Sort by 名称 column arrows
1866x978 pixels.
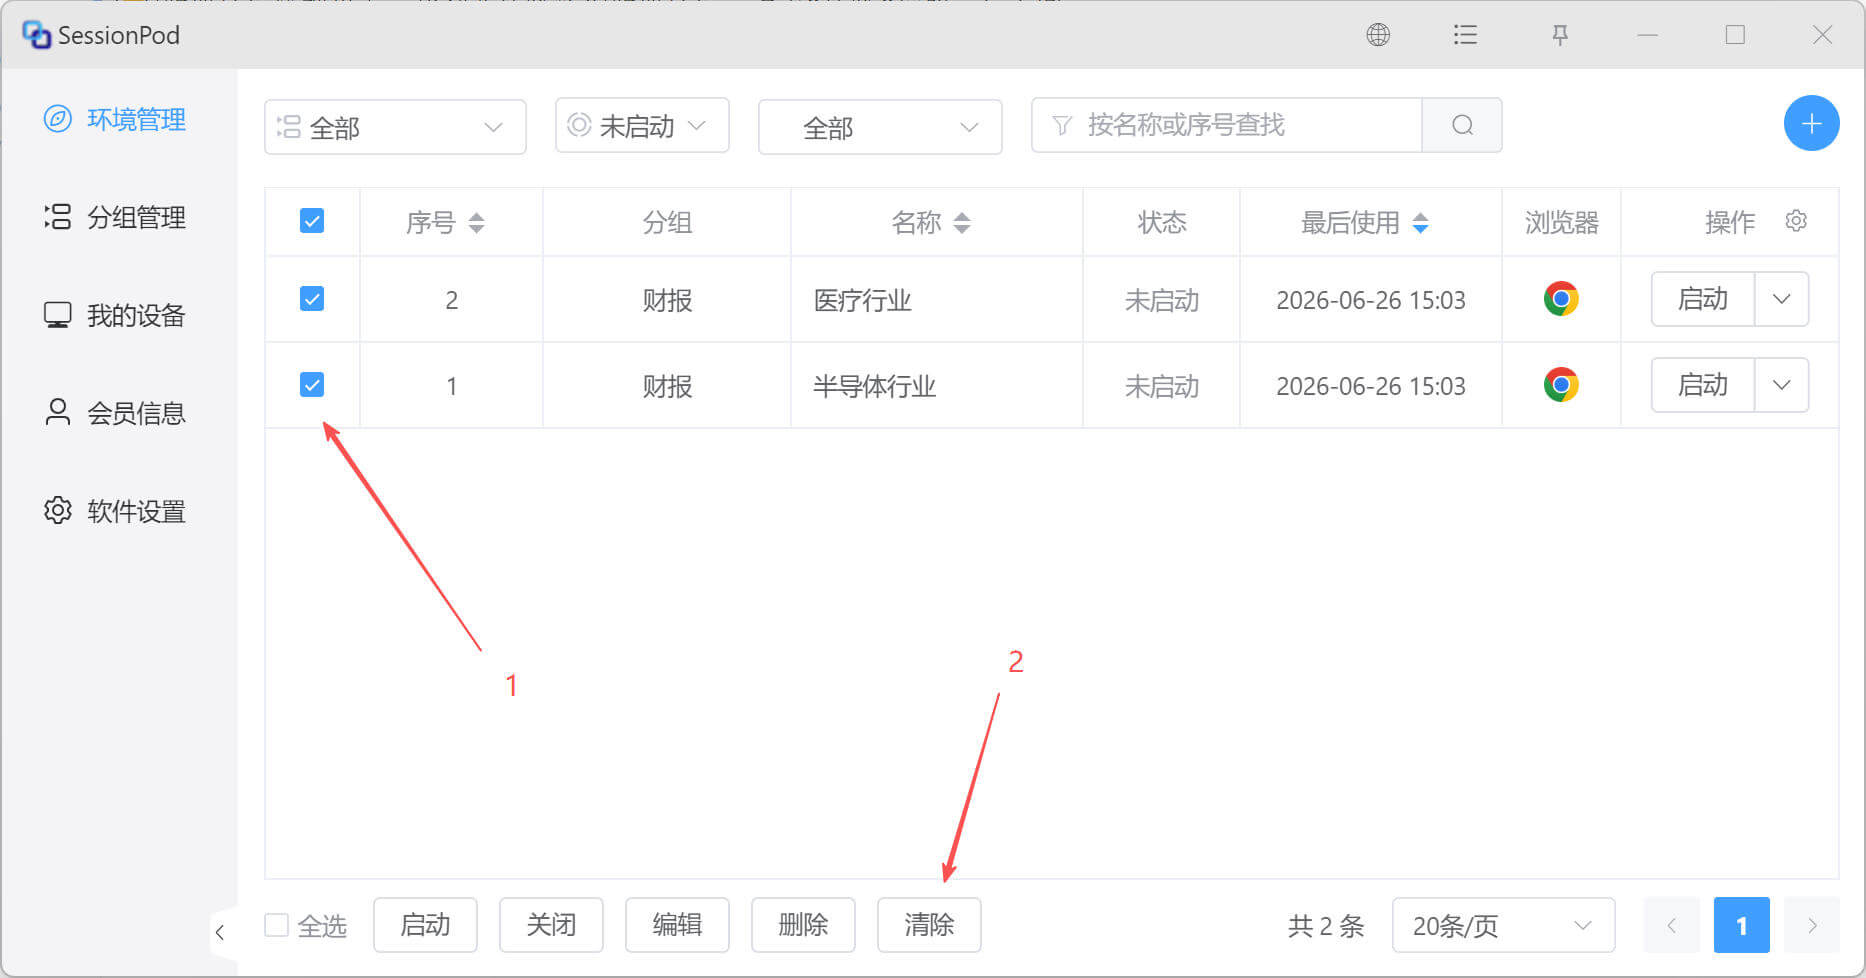[962, 223]
